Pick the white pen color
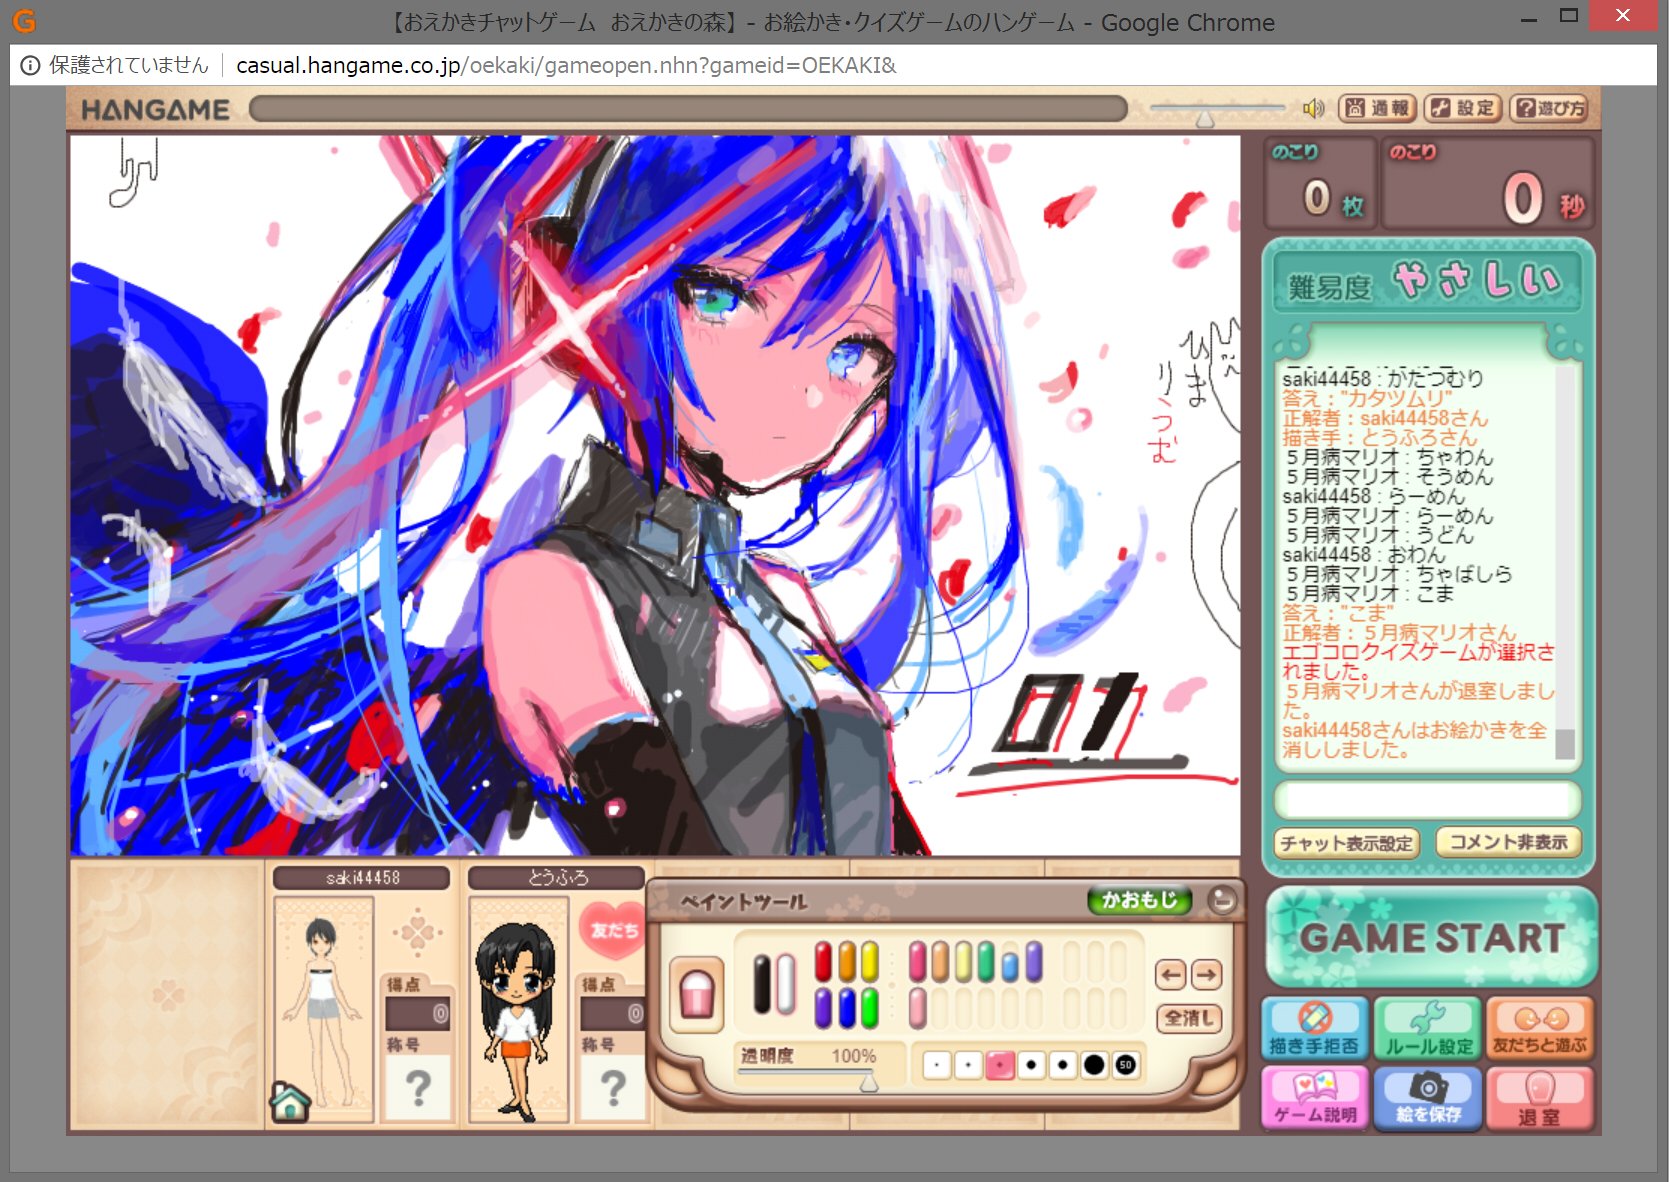The image size is (1669, 1182). pyautogui.click(x=786, y=985)
